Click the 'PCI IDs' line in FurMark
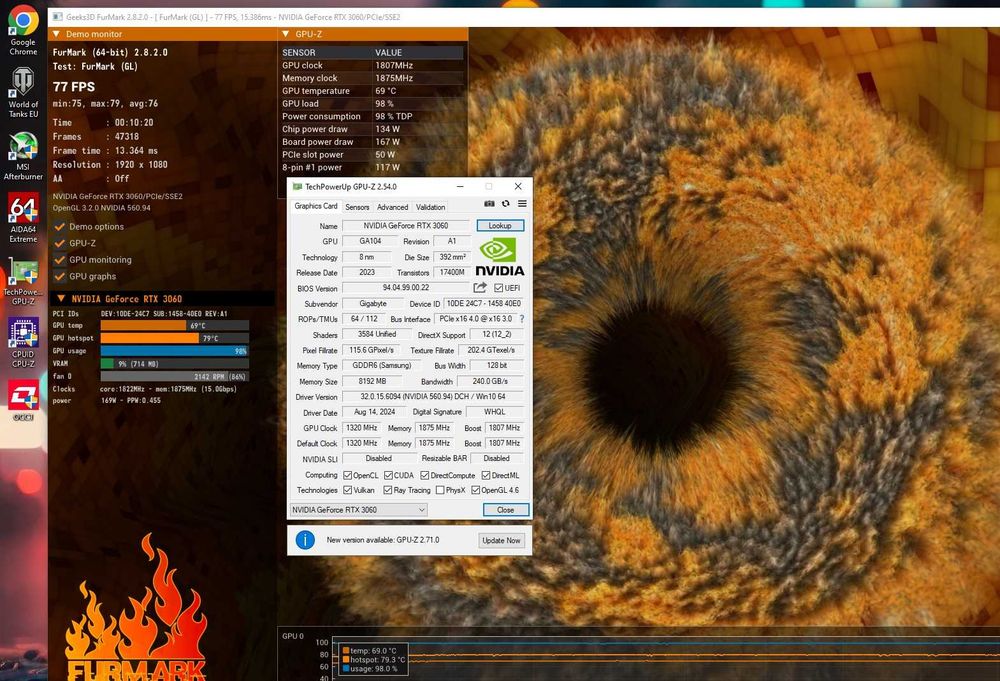Image resolution: width=1000 pixels, height=681 pixels. (x=140, y=314)
